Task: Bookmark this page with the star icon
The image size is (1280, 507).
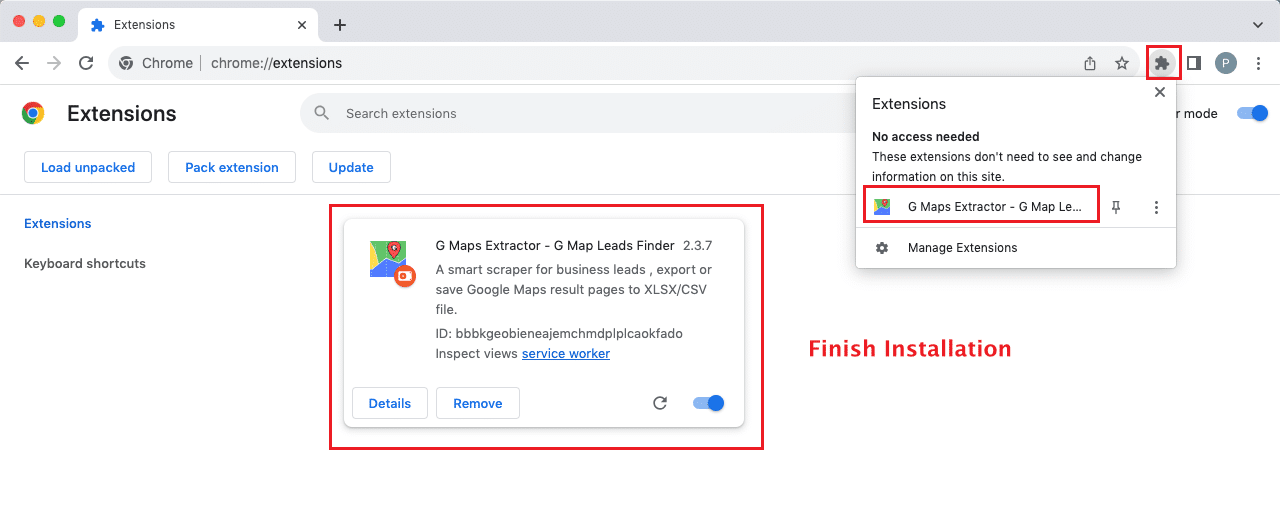Action: coord(1122,63)
